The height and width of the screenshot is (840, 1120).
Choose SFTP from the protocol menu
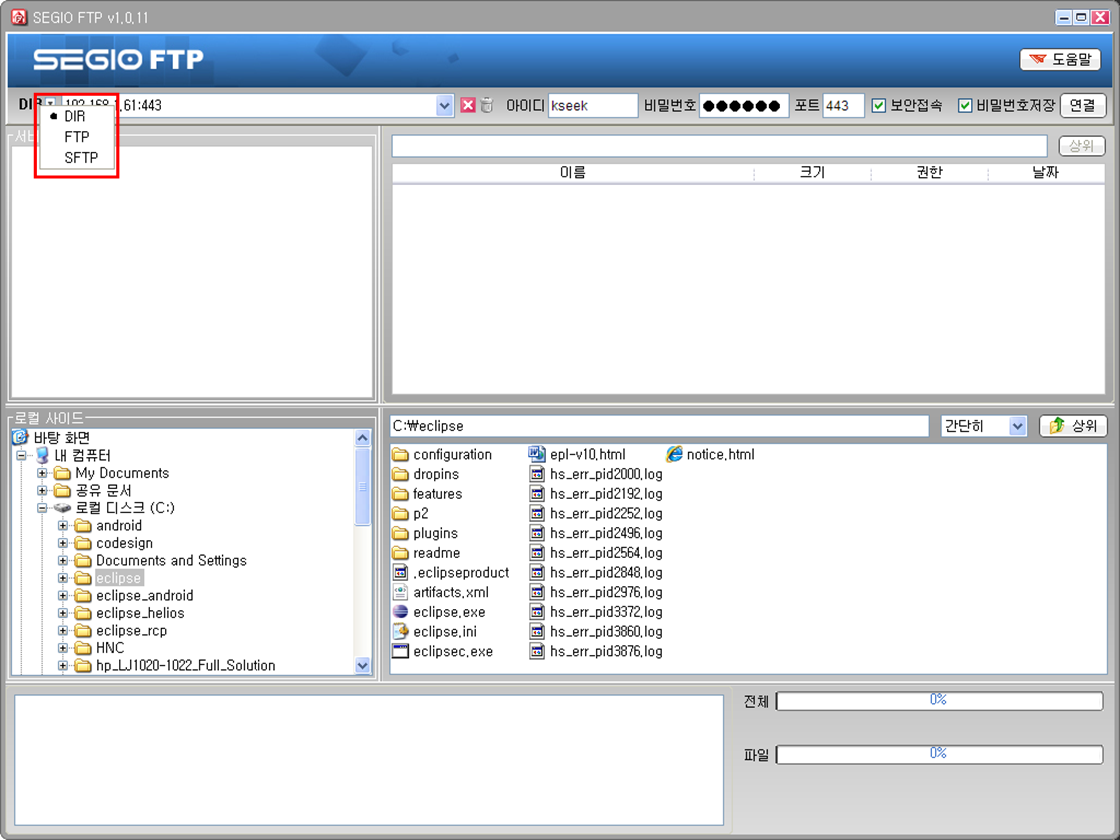81,157
